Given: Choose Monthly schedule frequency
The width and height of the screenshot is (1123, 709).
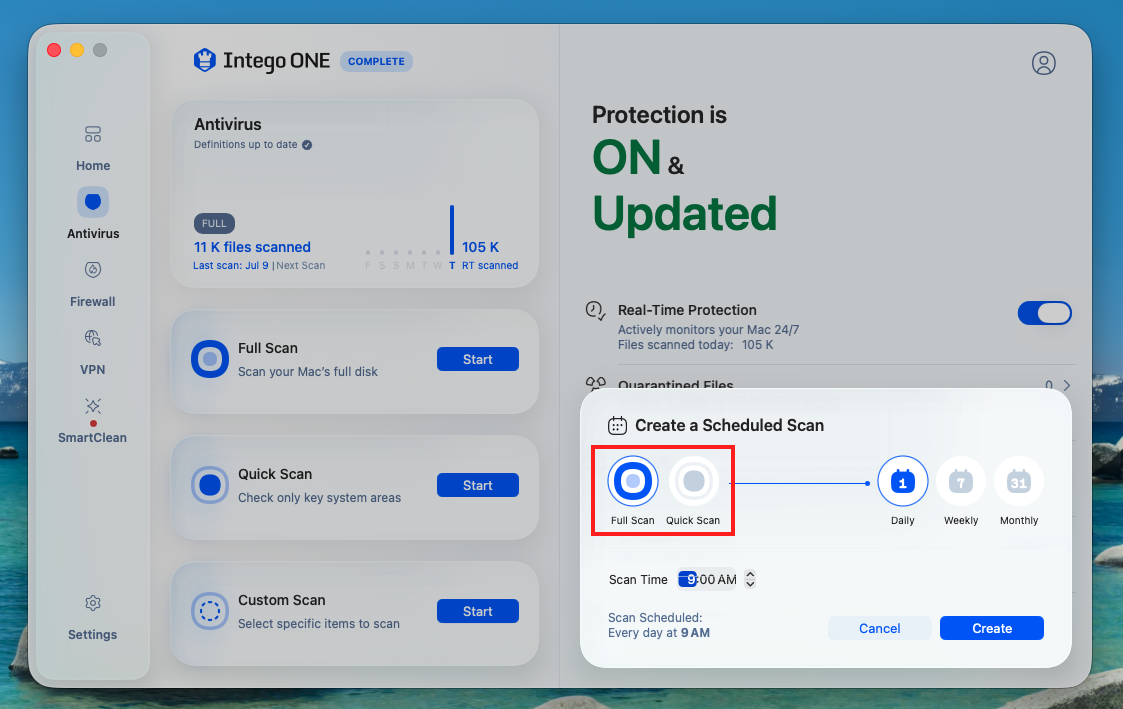Looking at the screenshot, I should pos(1018,481).
